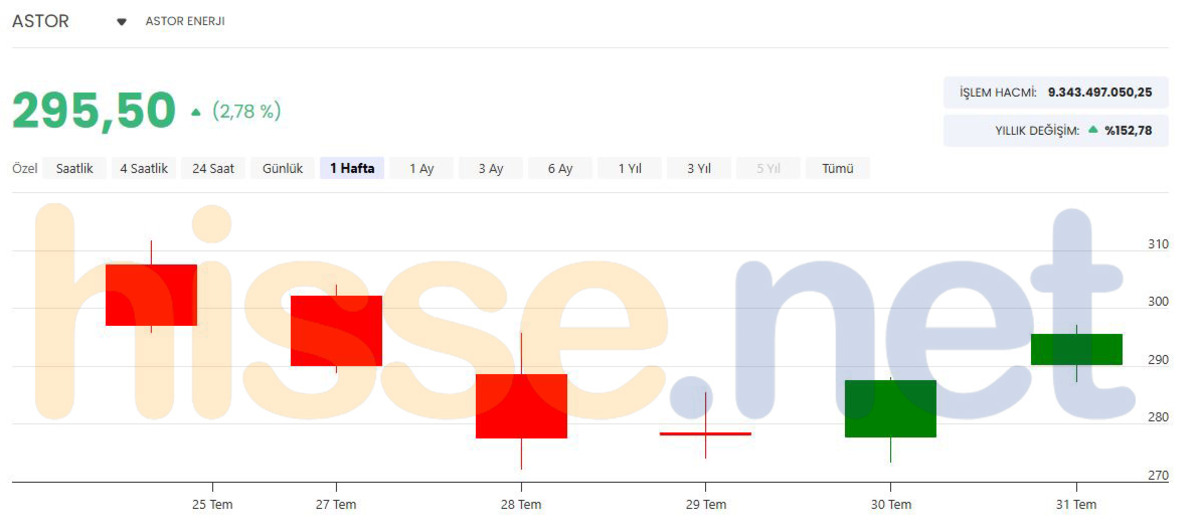Click the 28 Tem red candlestick
Viewport: 1200px width, 531px height.
(x=521, y=406)
